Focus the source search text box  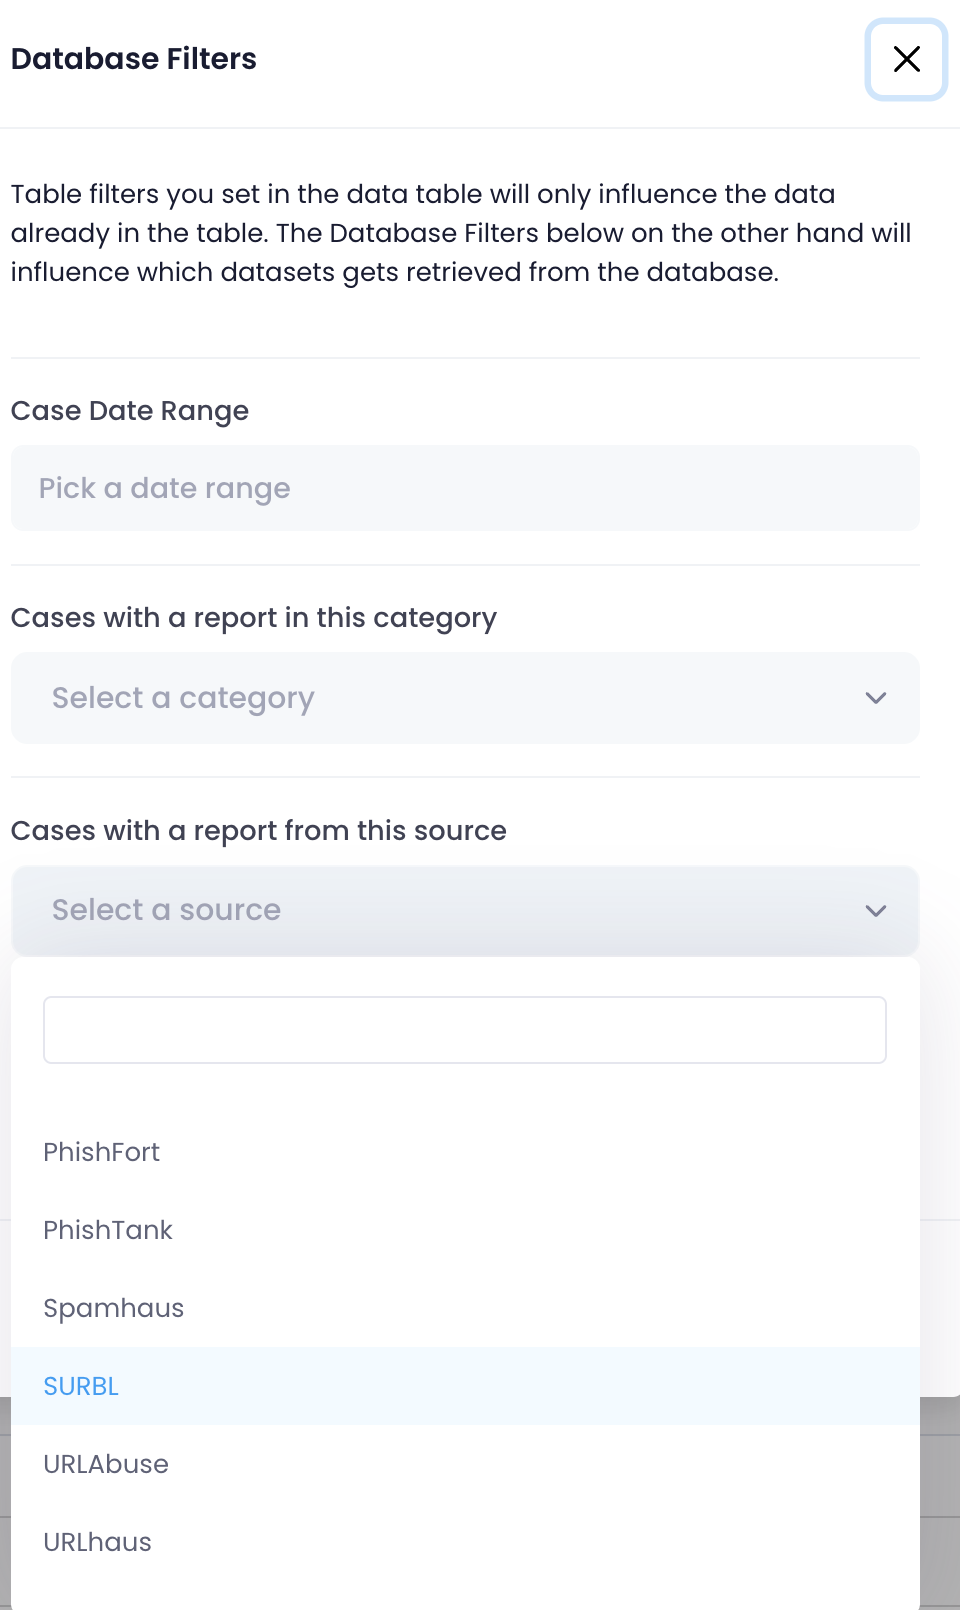click(x=465, y=1030)
